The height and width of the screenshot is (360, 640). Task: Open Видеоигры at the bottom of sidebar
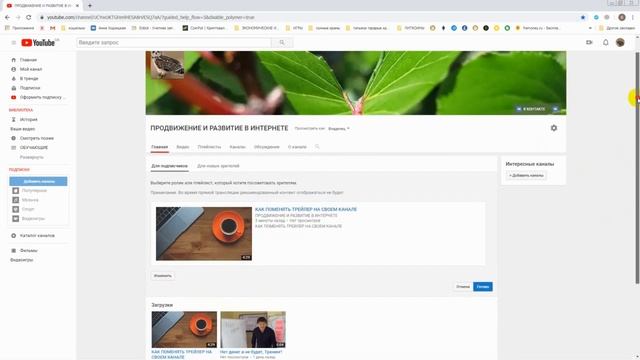point(22,260)
